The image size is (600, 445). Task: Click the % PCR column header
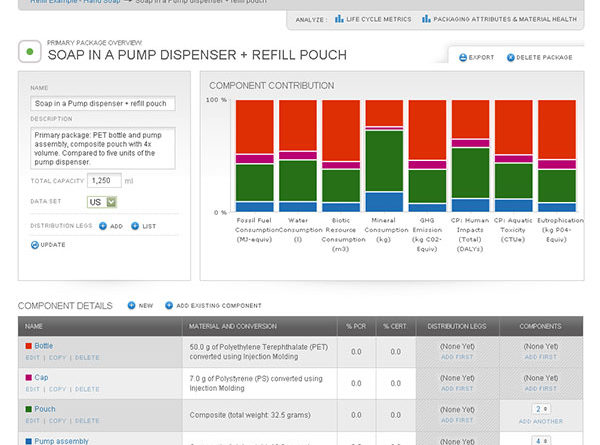[356, 326]
